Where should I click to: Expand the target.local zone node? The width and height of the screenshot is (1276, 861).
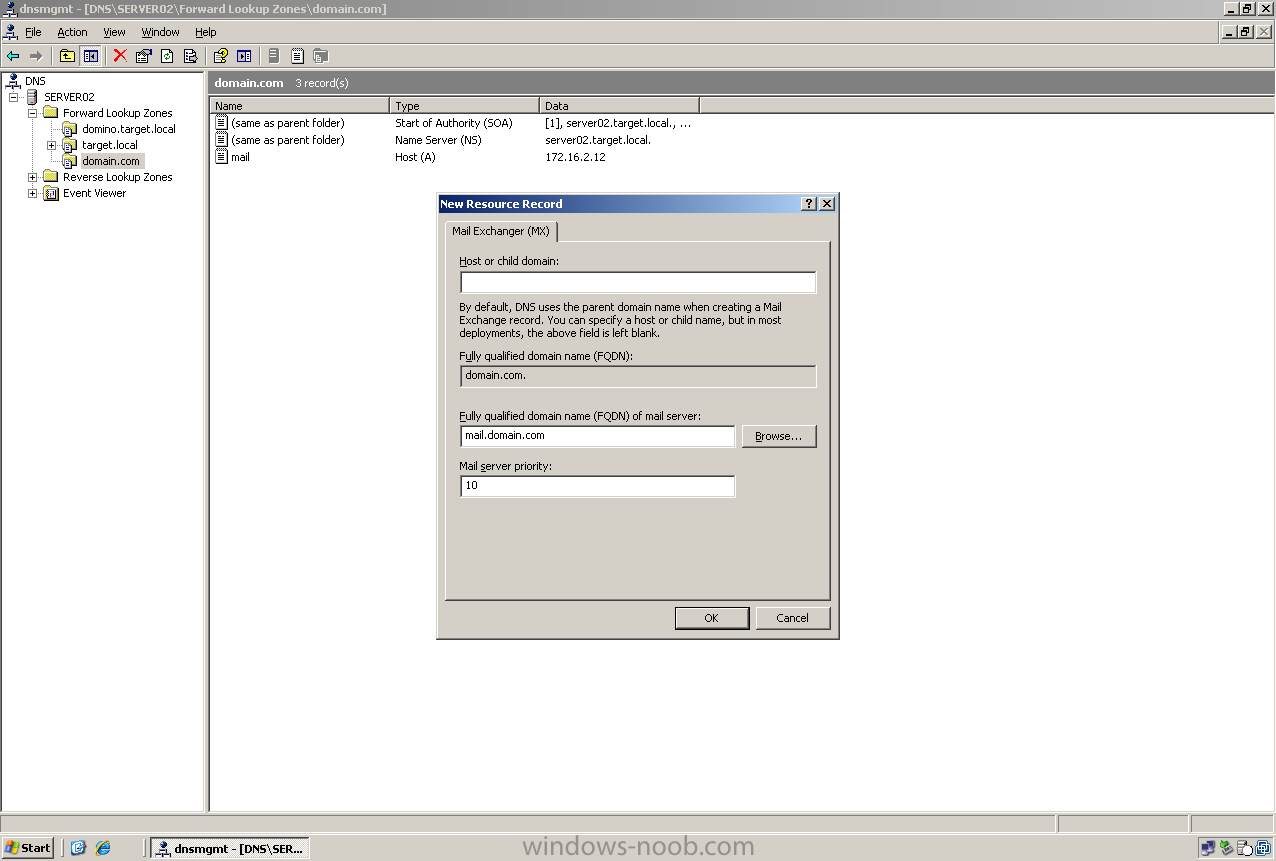(x=52, y=145)
